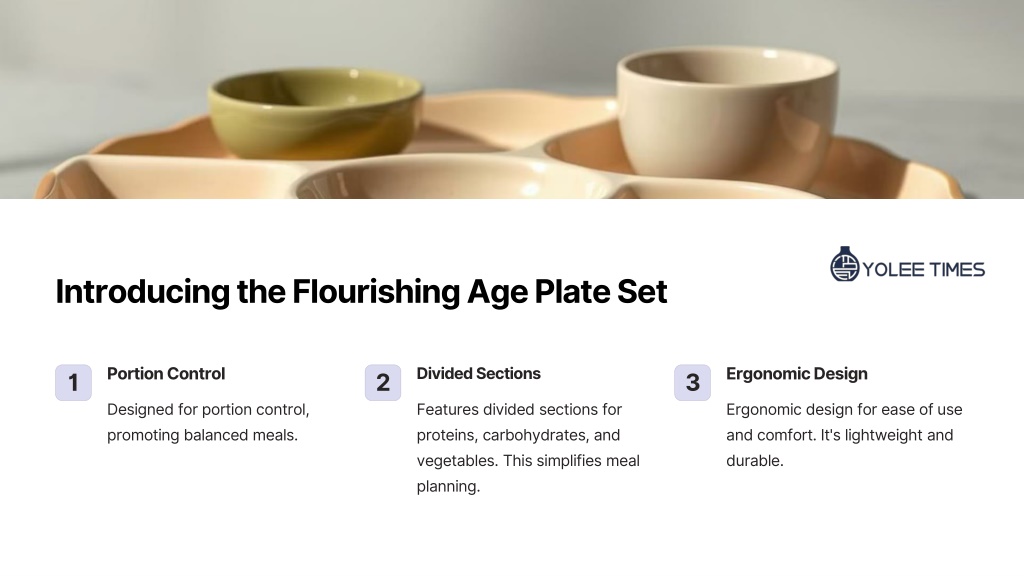This screenshot has width=1024, height=576.
Task: Click the Divided Sections heading
Action: click(479, 374)
